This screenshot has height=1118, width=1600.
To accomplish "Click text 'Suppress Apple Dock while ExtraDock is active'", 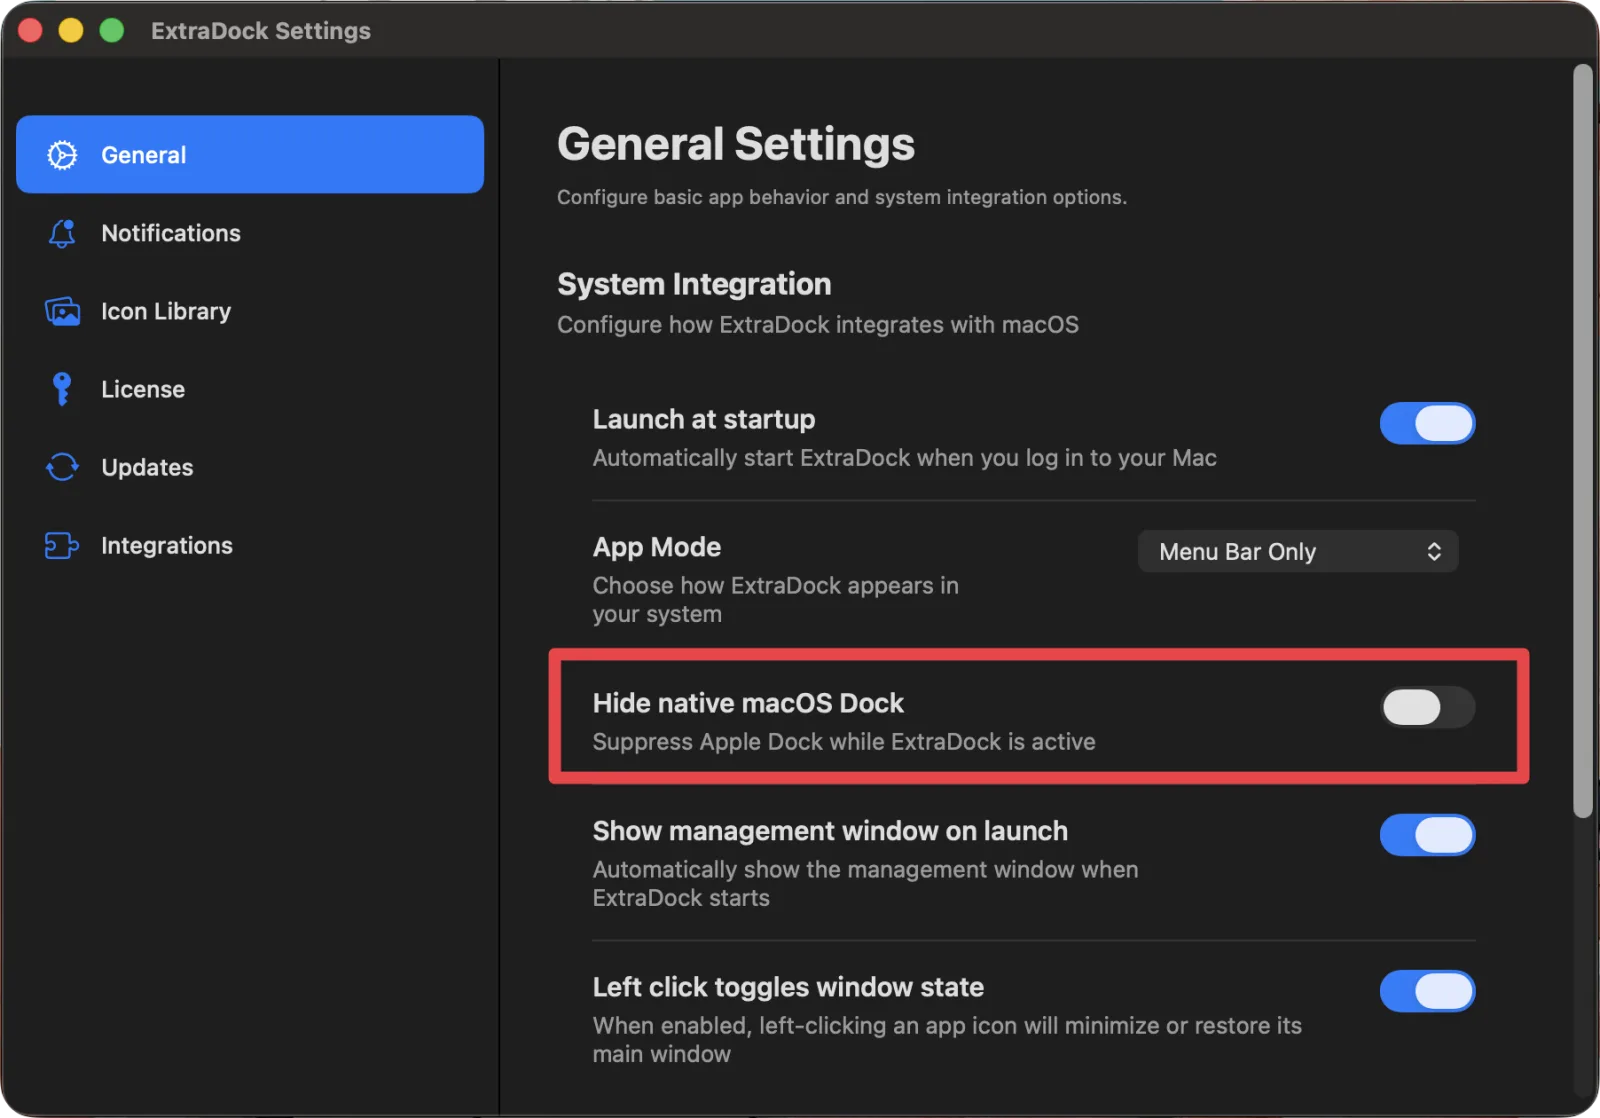I will point(844,742).
